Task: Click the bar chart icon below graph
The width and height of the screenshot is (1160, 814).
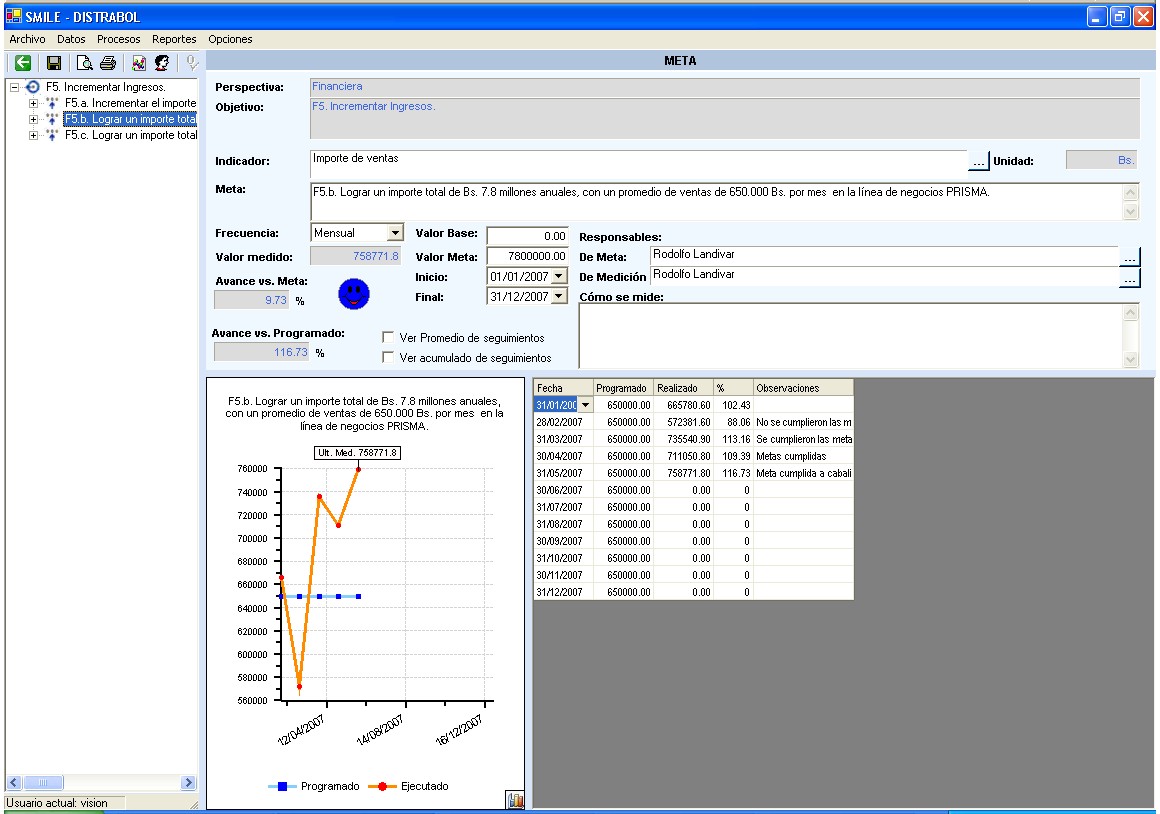Action: click(x=515, y=800)
